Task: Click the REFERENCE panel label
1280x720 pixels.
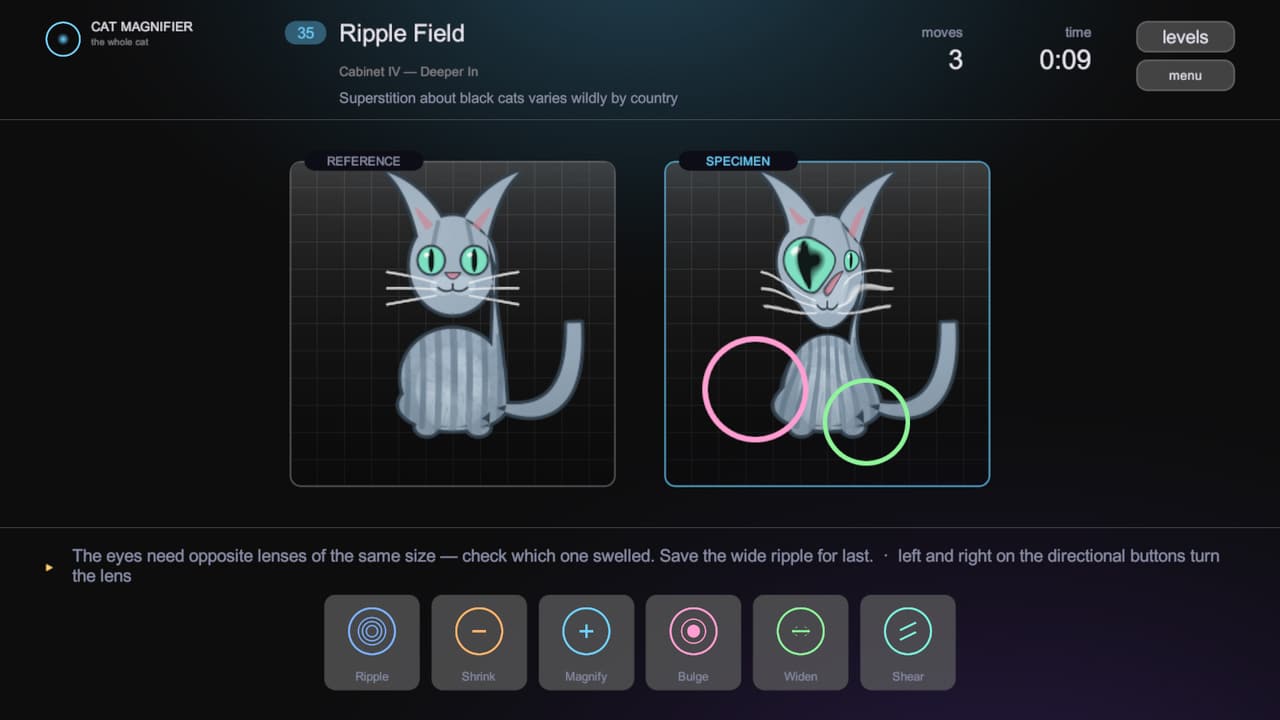Action: 363,161
